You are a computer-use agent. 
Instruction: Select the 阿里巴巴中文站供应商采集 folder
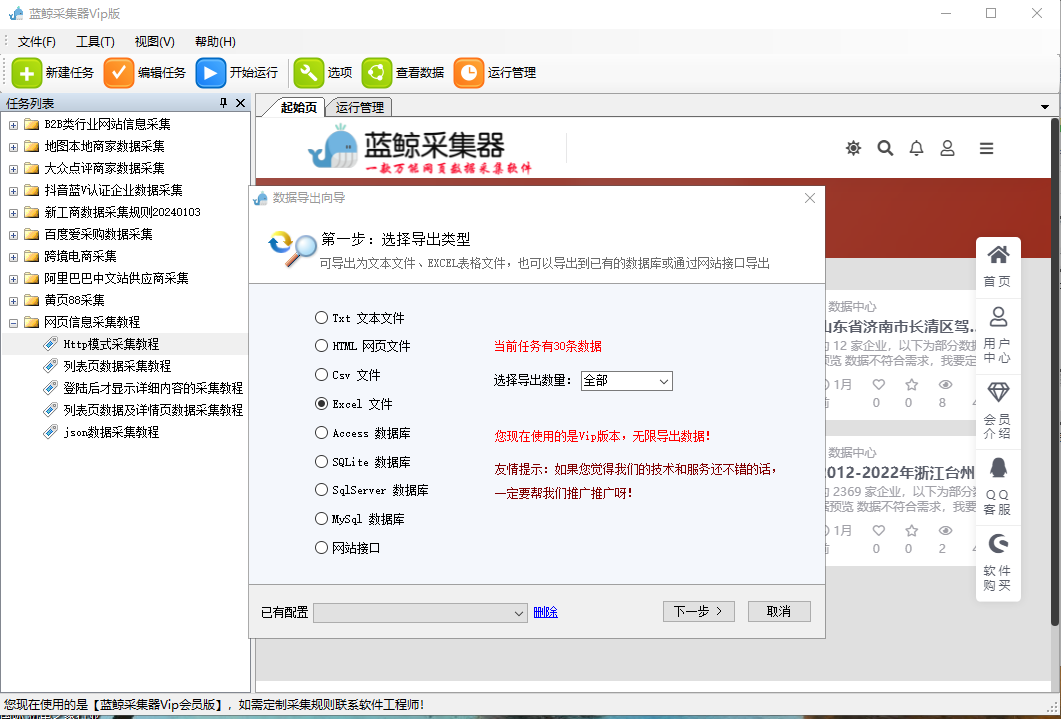pyautogui.click(x=116, y=278)
